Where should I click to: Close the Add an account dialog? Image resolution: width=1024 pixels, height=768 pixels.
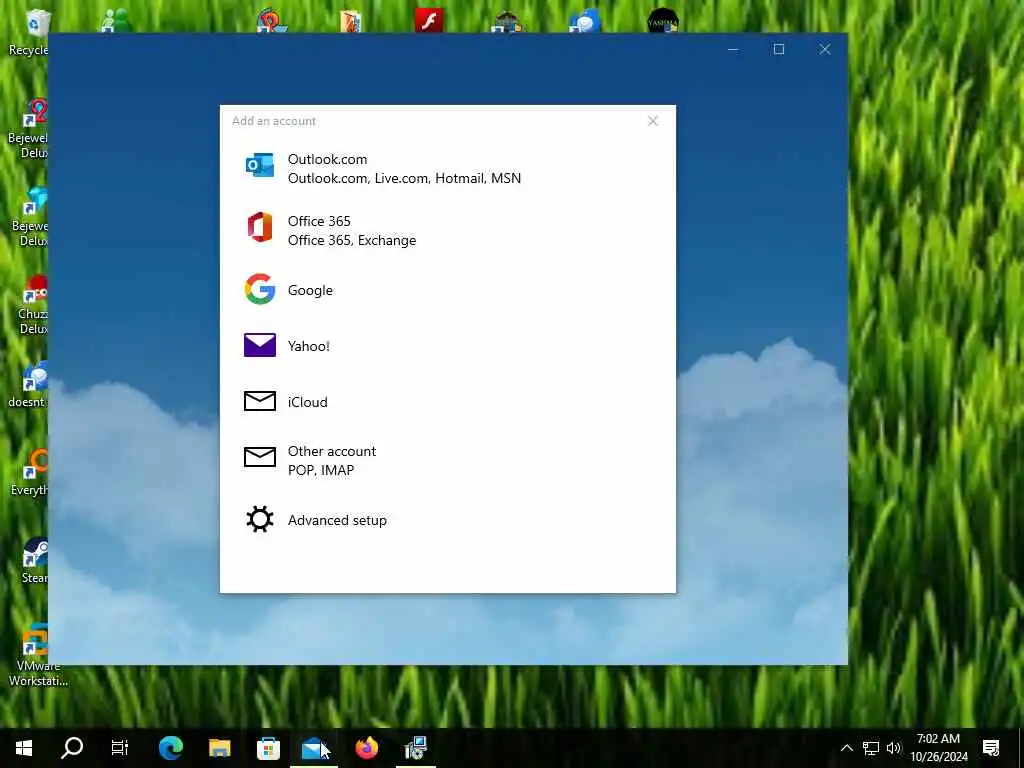[652, 121]
